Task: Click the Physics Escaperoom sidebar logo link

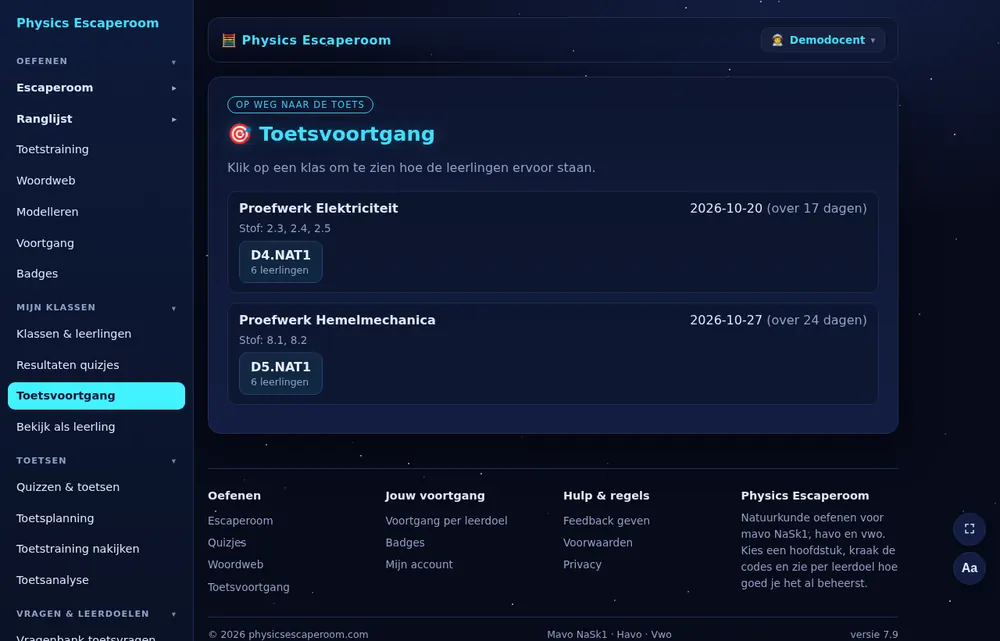Action: (87, 23)
